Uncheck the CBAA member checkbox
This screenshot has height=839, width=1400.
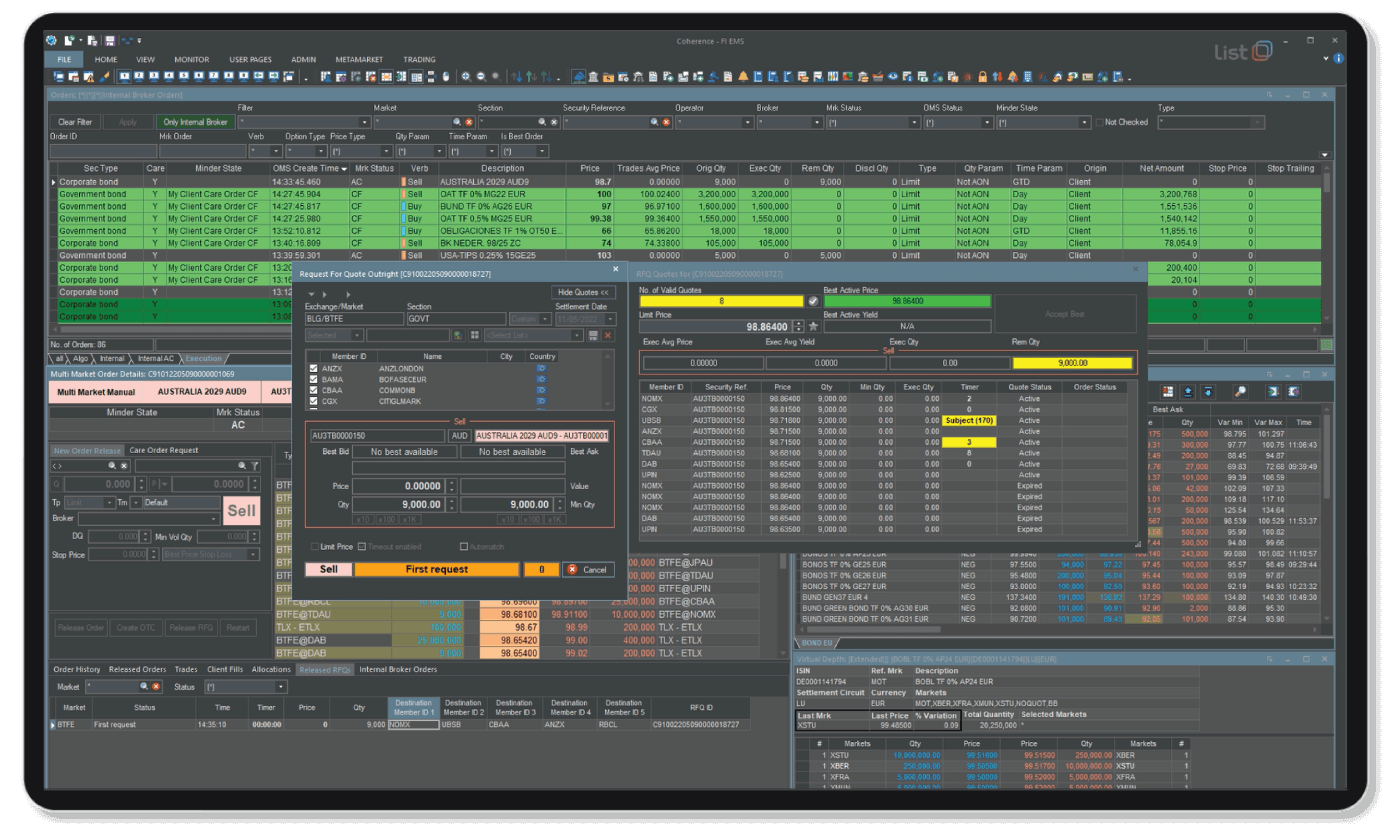pyautogui.click(x=313, y=390)
